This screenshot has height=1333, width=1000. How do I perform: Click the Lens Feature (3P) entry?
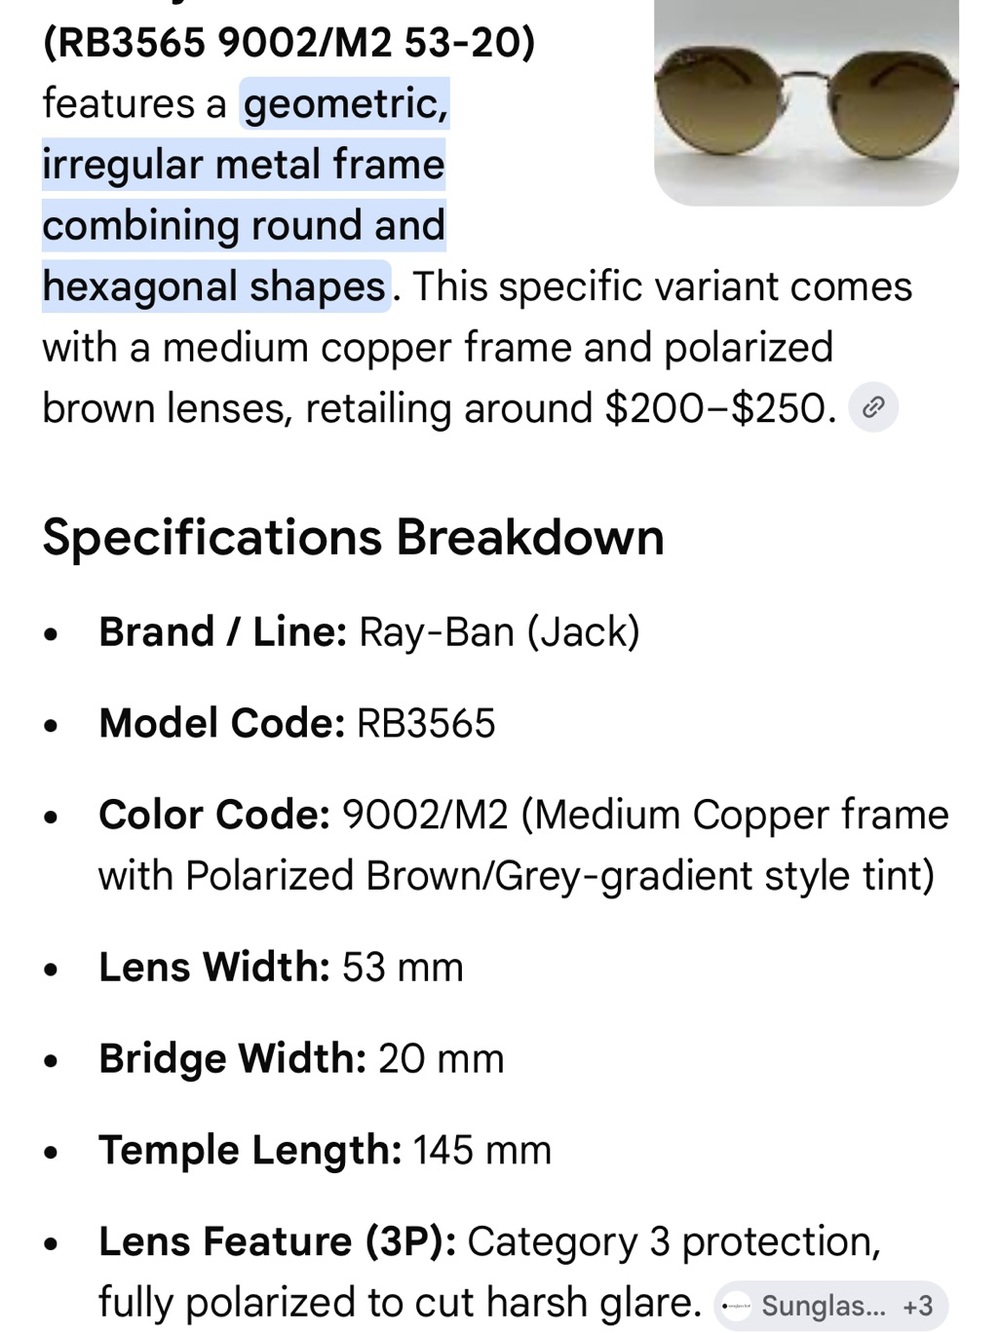coord(490,1272)
